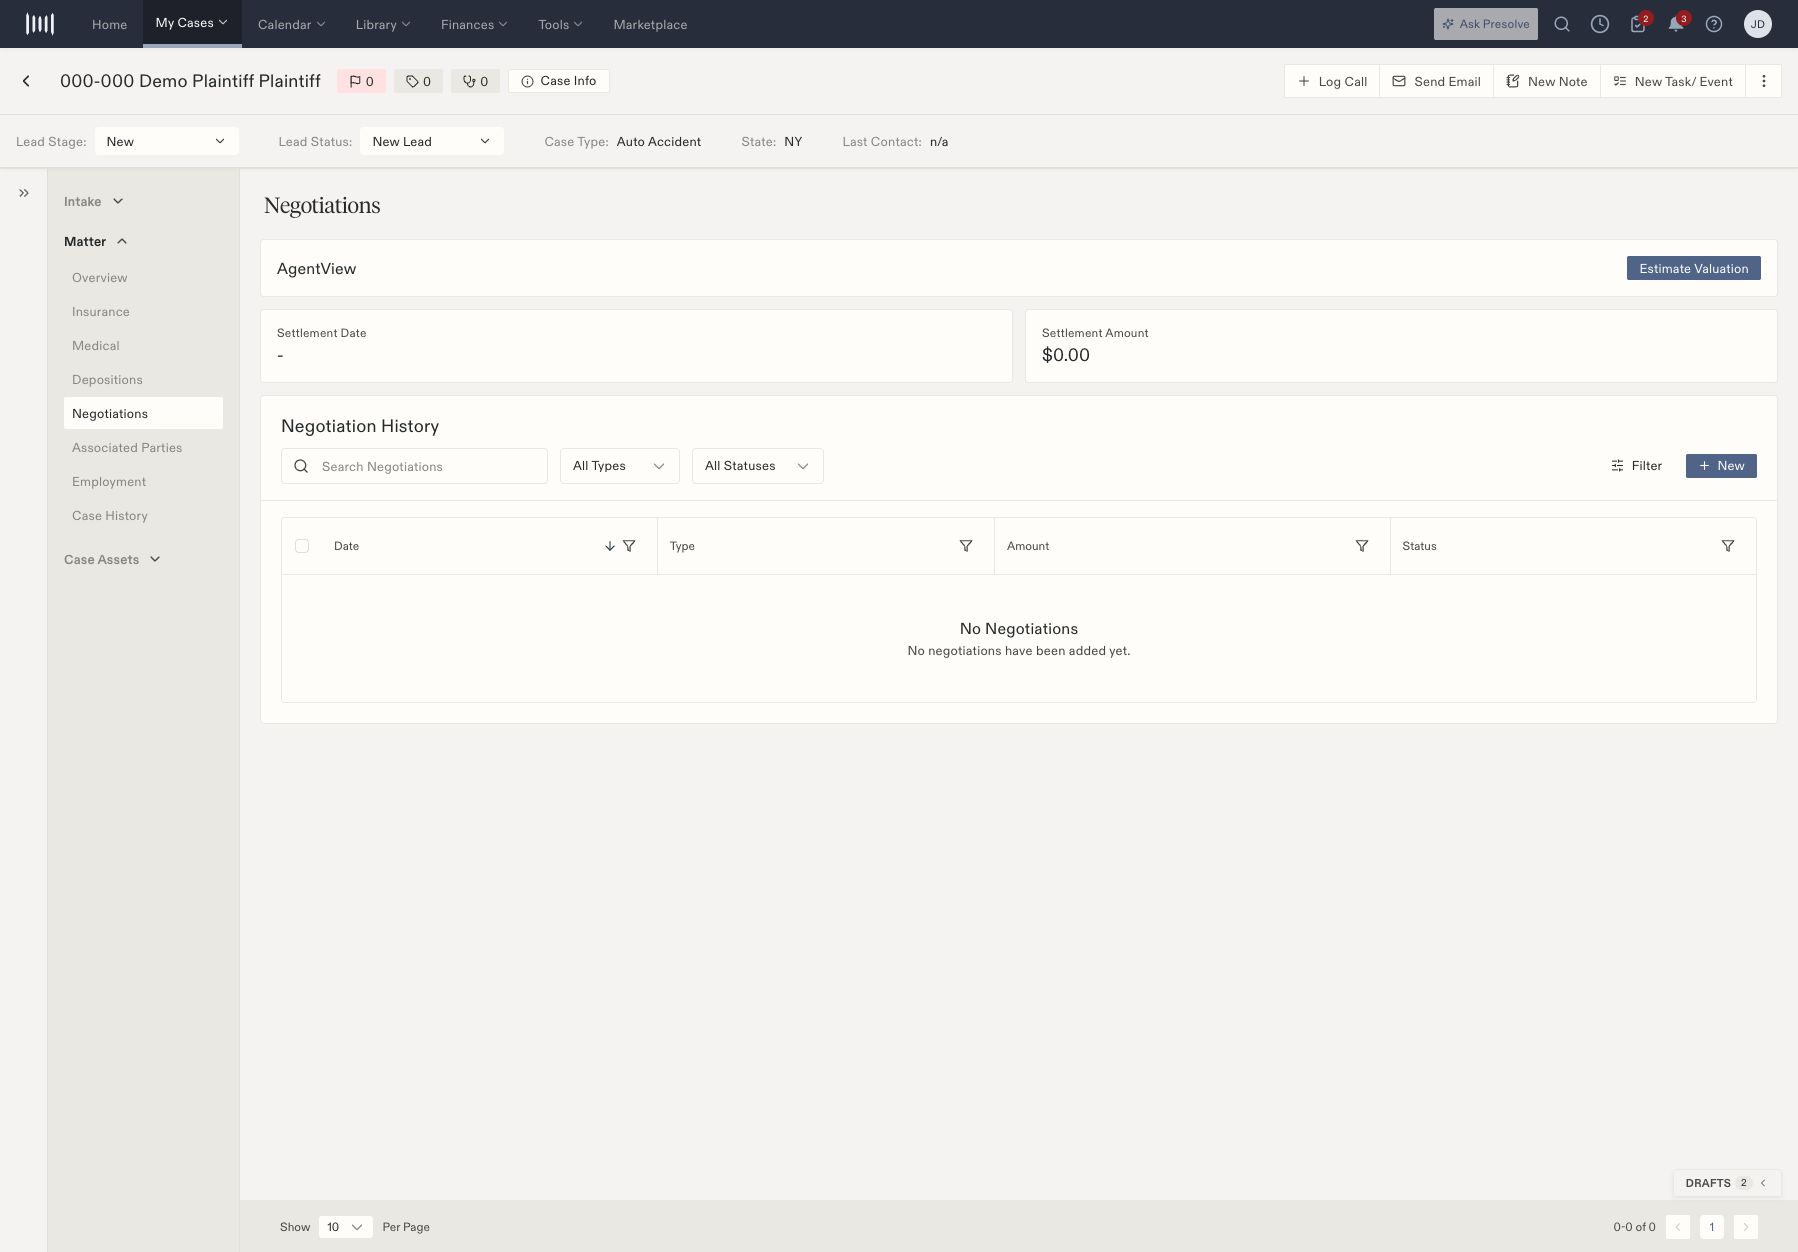Filter the Status column
Image resolution: width=1798 pixels, height=1252 pixels.
click(1728, 546)
